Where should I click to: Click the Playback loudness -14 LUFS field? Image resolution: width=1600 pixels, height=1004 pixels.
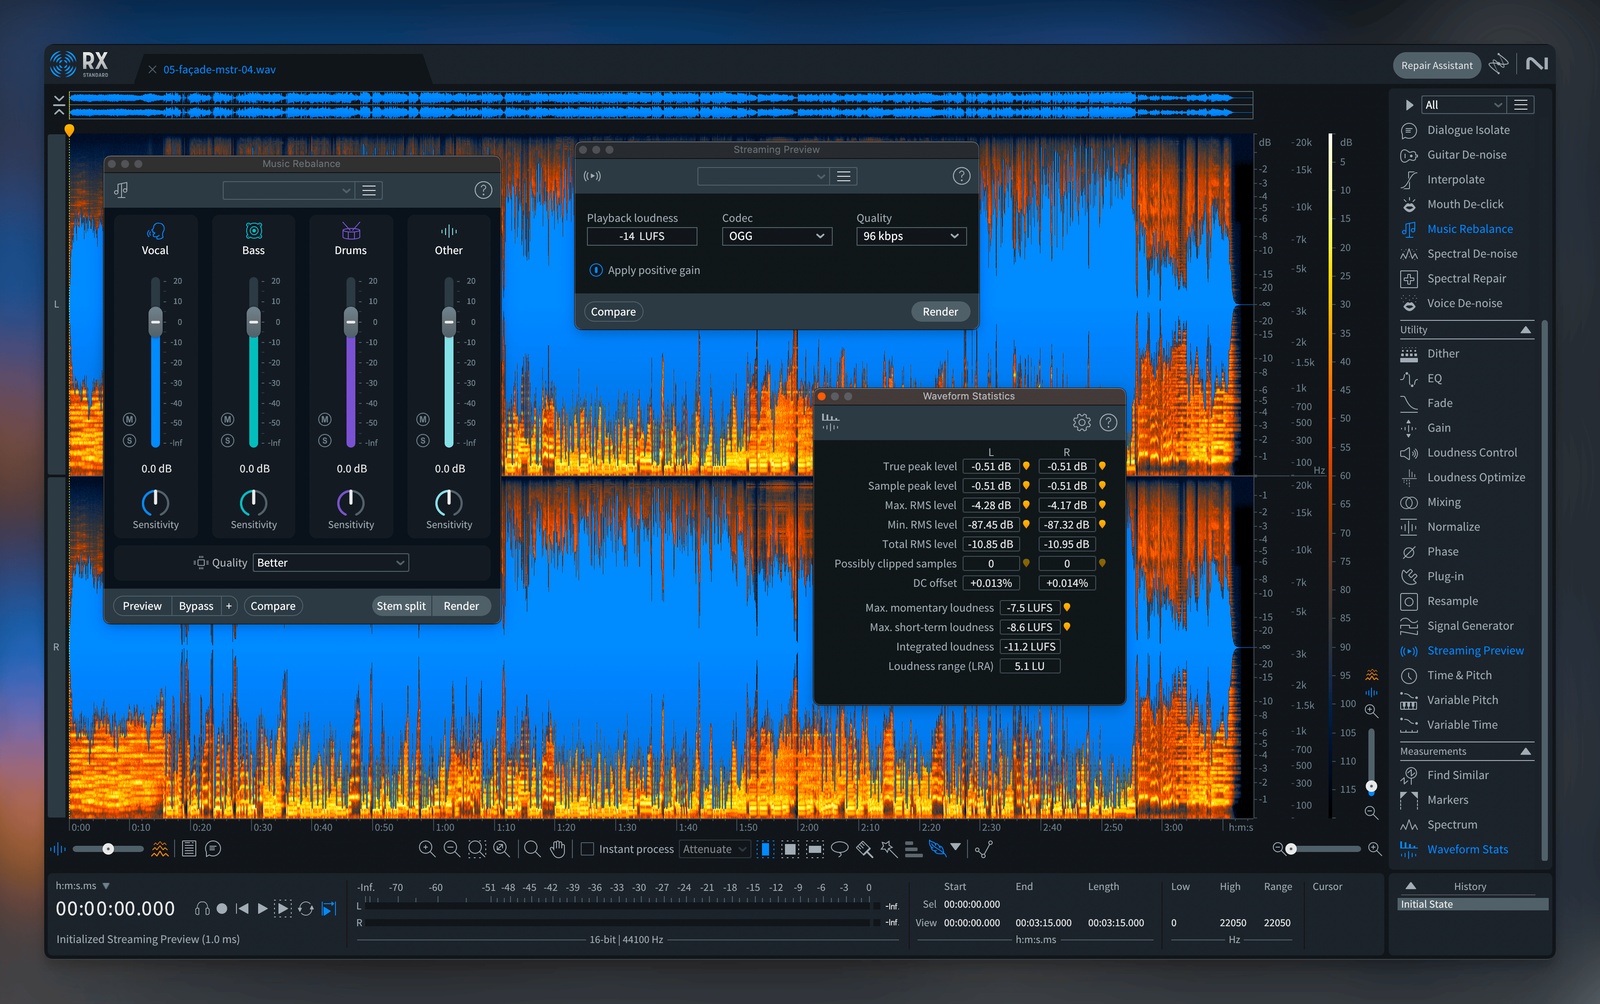pos(641,236)
